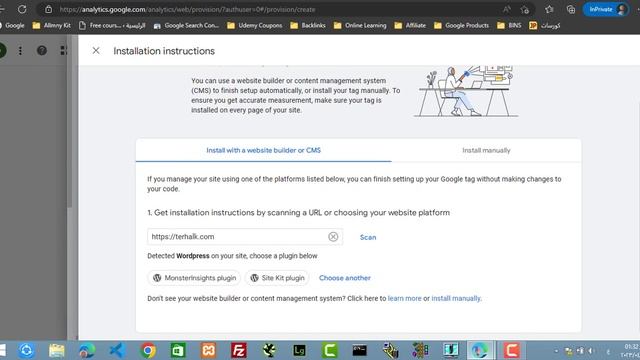Open the Free cours bookmark

point(112,25)
